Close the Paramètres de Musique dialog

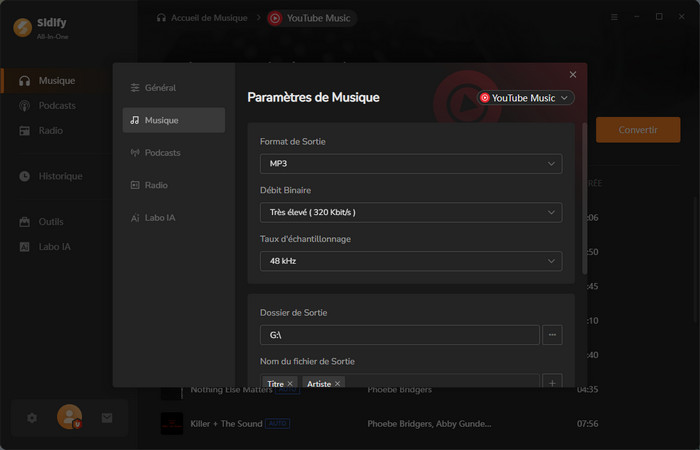573,75
